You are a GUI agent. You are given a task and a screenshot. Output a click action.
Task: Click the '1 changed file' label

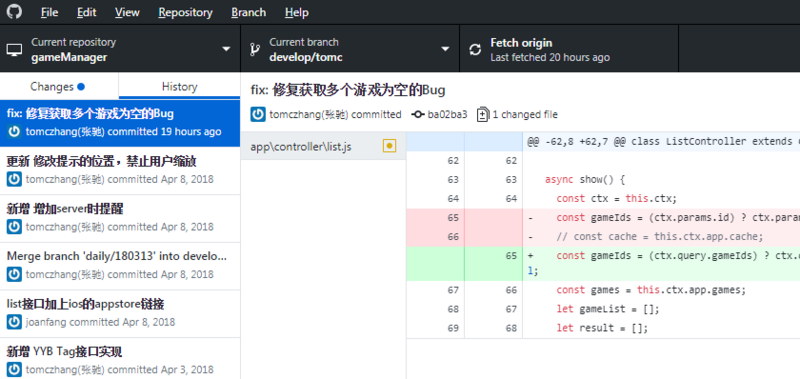pyautogui.click(x=525, y=114)
